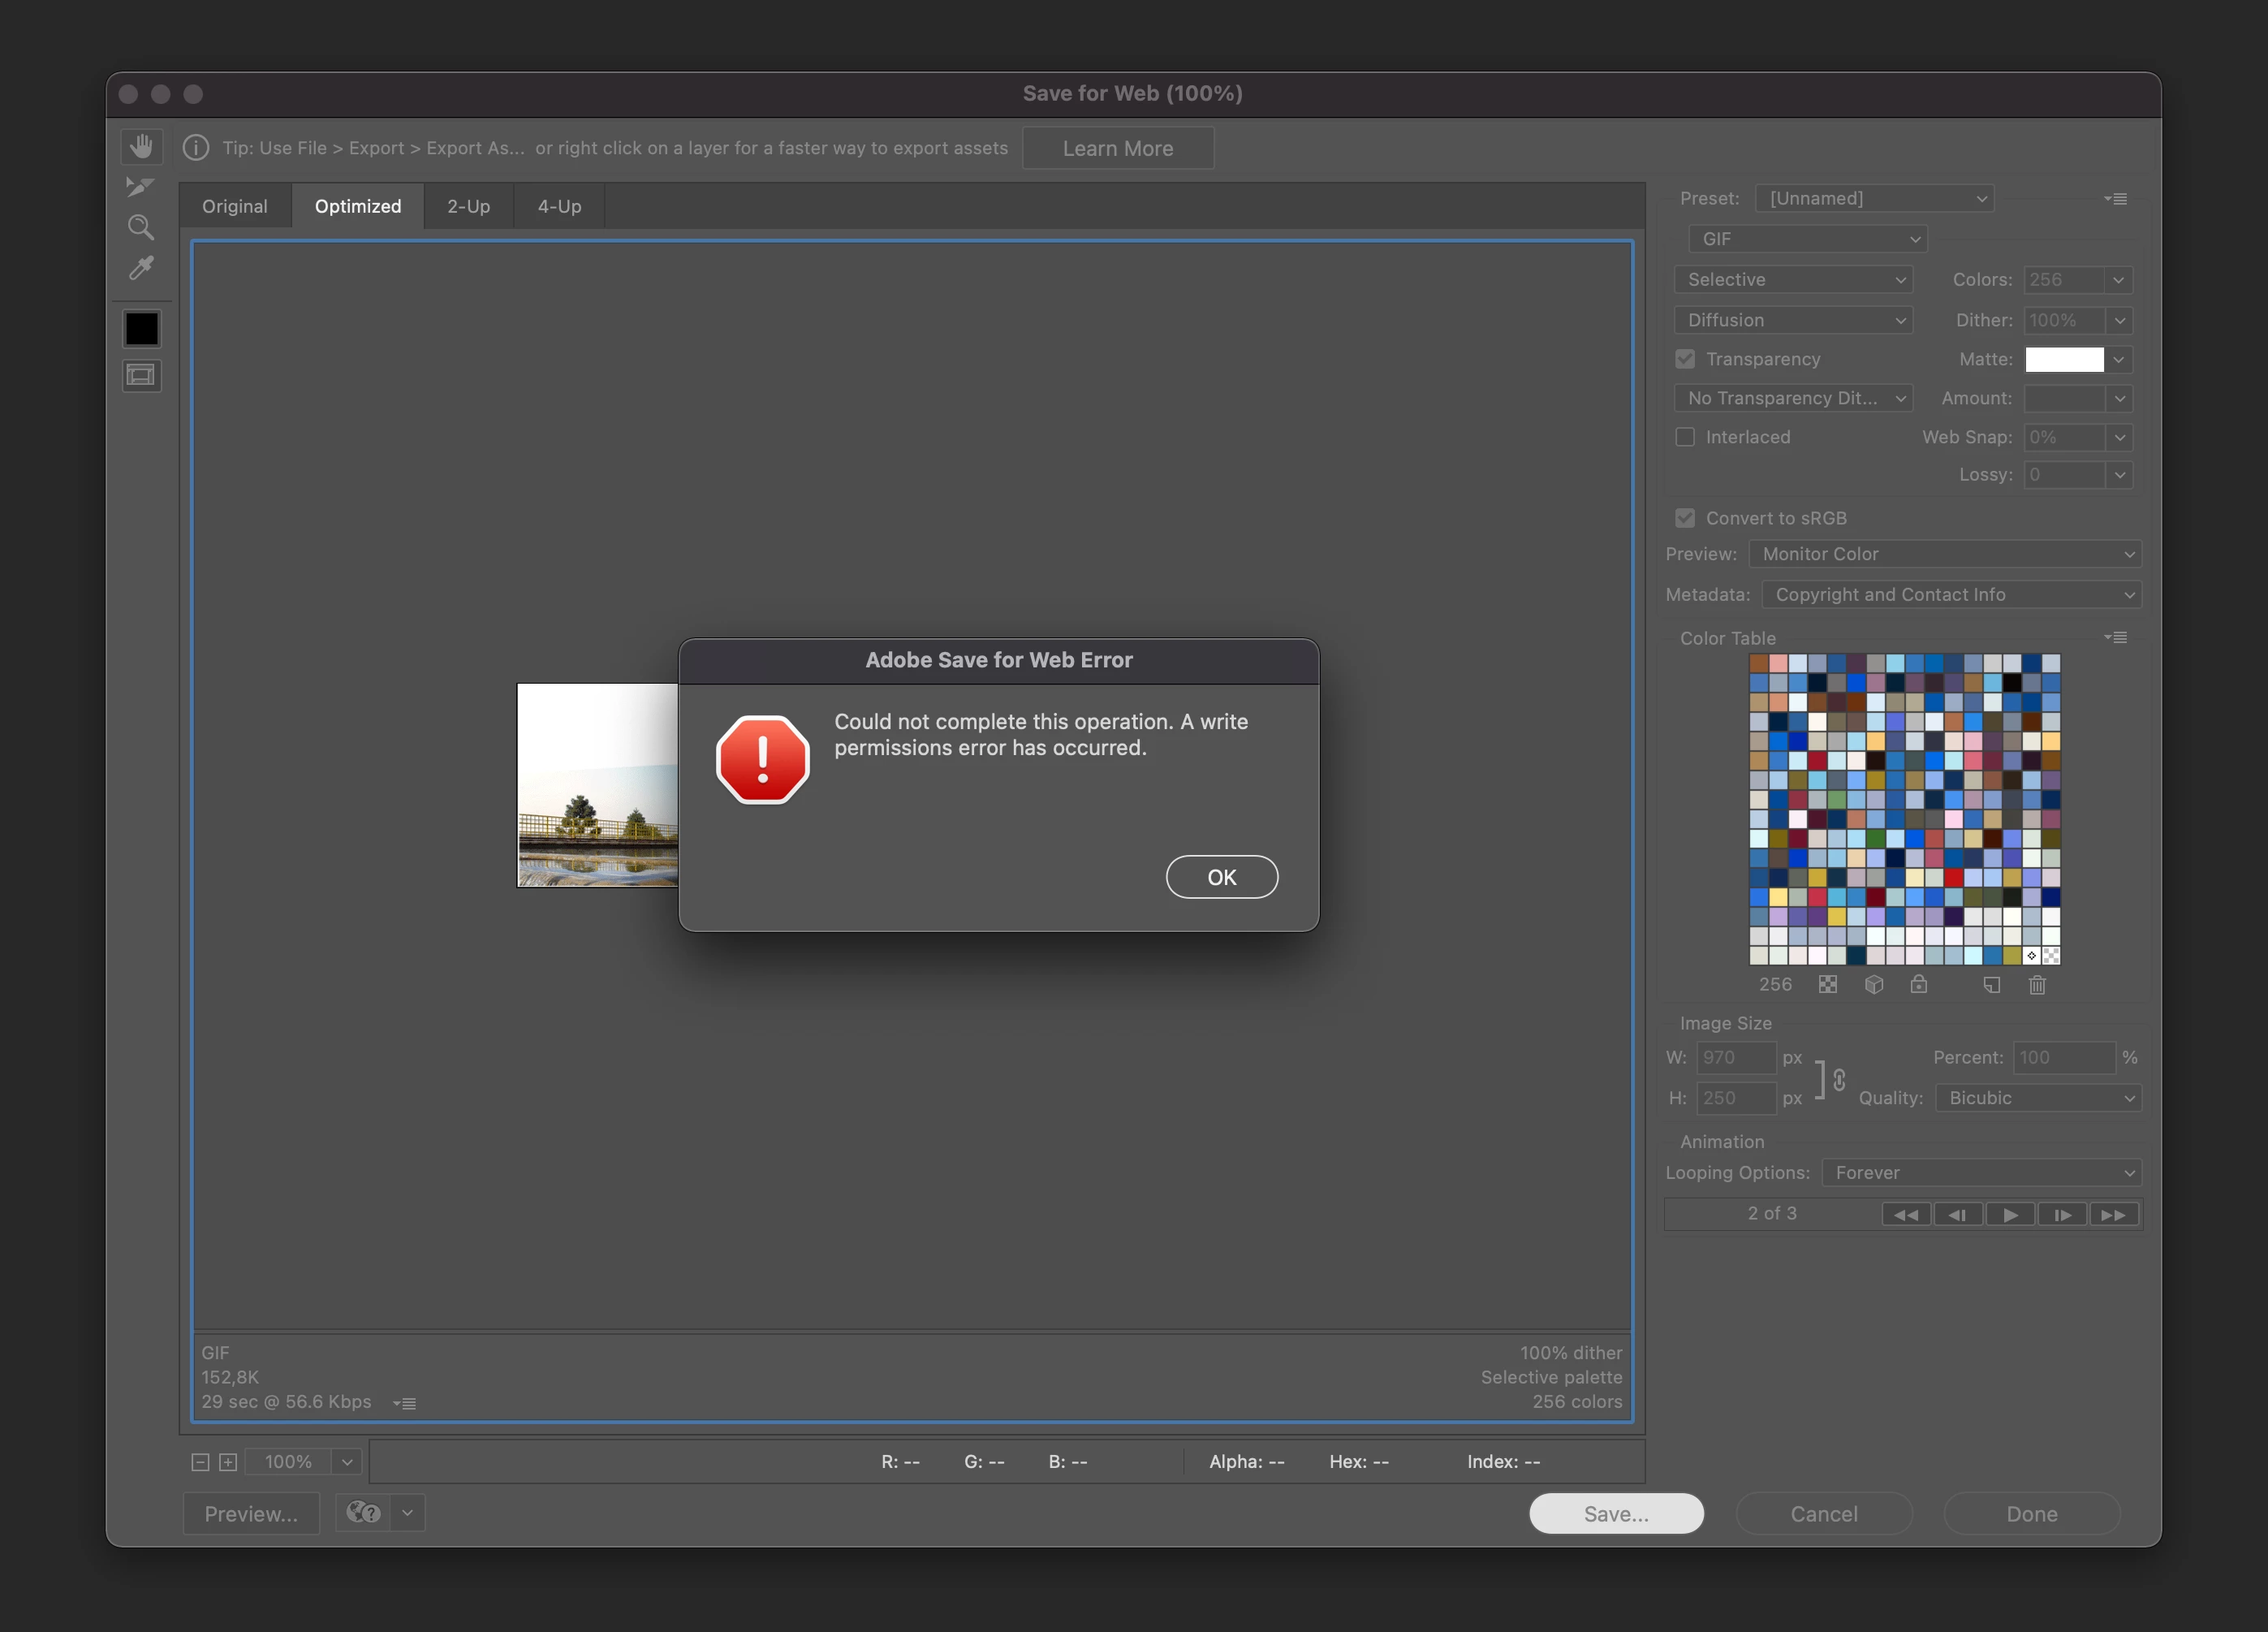Viewport: 2268px width, 1632px height.
Task: Open the Metadata Copyright and Contact Info dropdown
Action: coord(1950,595)
